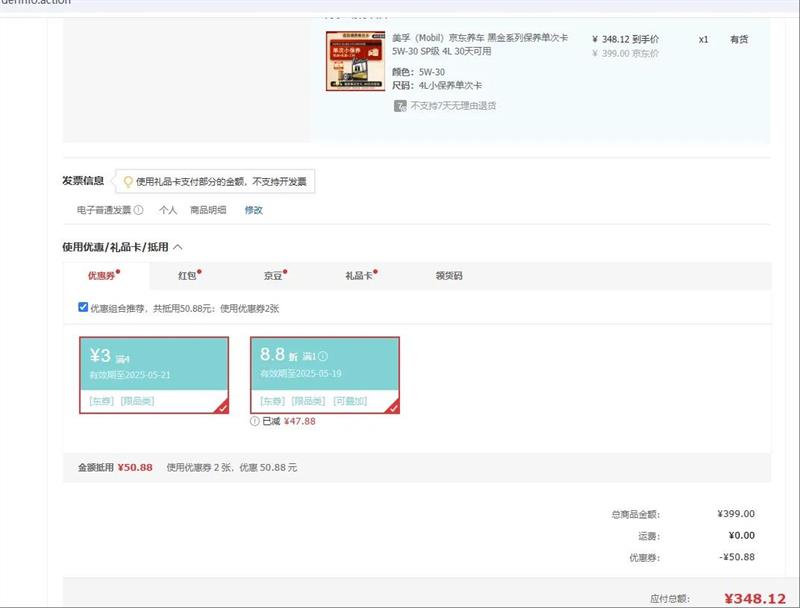Switch to the 京豆 tab
The width and height of the screenshot is (800, 608).
click(x=275, y=275)
